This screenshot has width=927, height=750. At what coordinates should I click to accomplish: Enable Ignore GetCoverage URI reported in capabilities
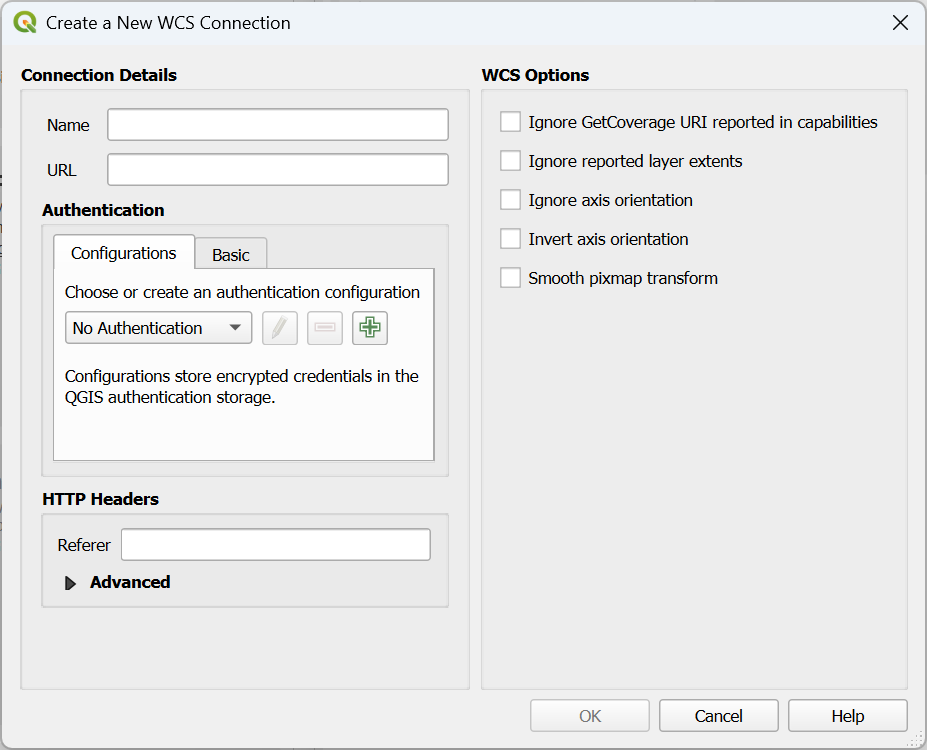coord(511,122)
